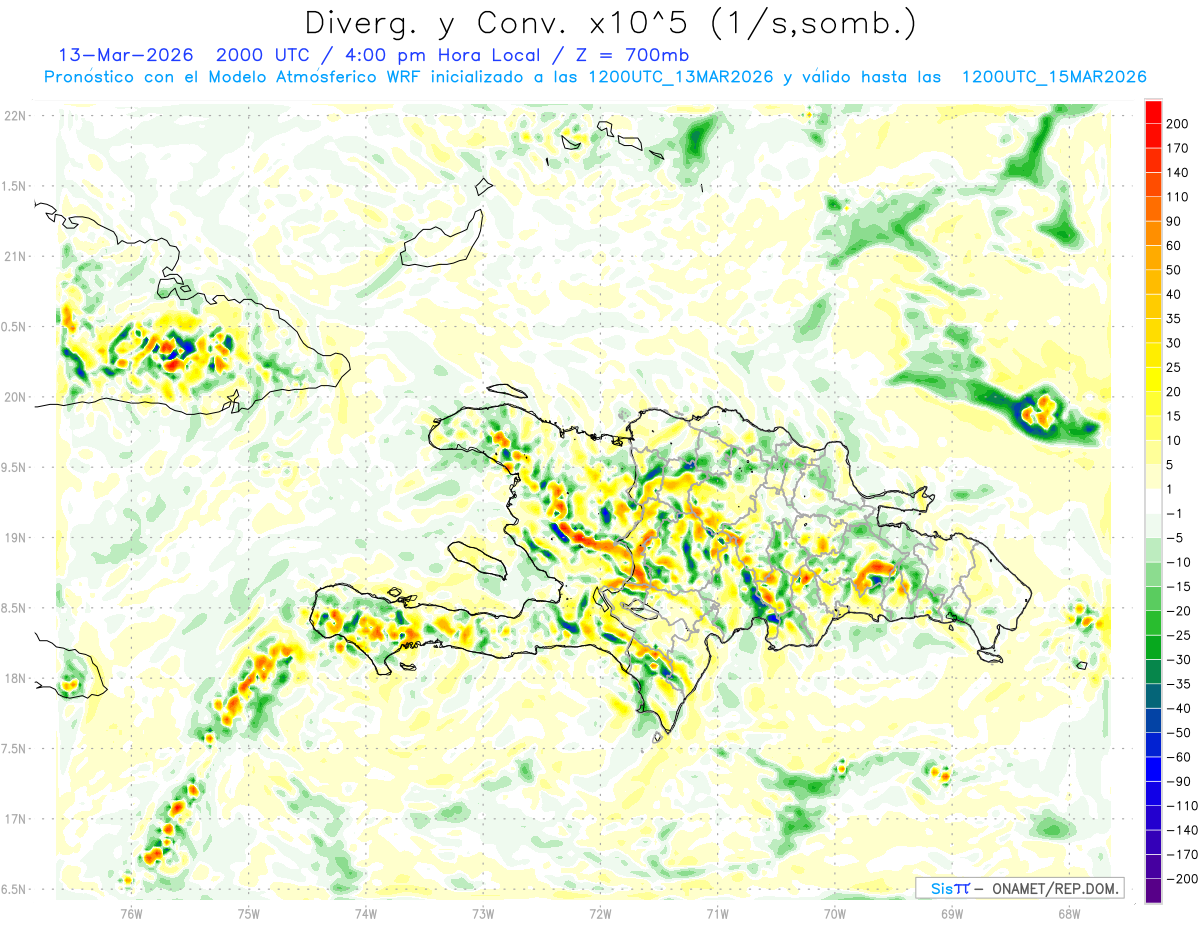Image resolution: width=1200 pixels, height=927 pixels.
Task: Click the '-20' colorbar label
Action: pos(1179,611)
